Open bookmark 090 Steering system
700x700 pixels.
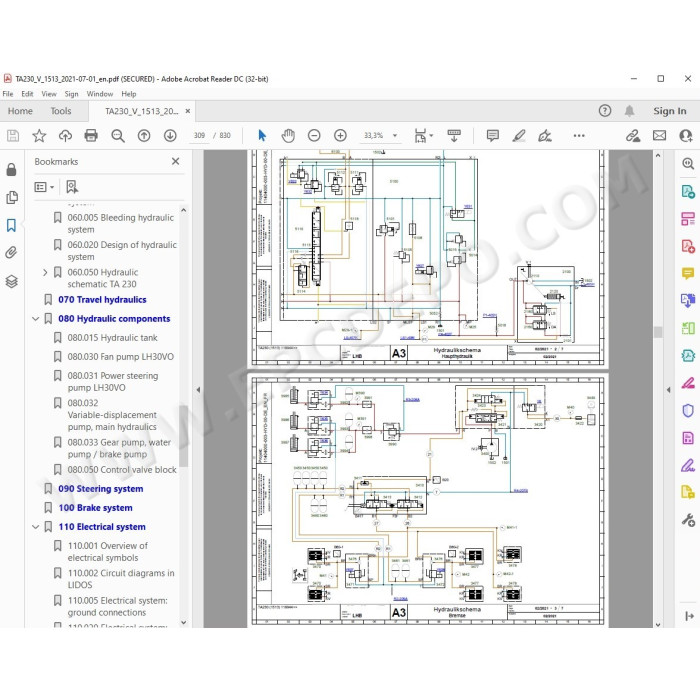(x=101, y=489)
